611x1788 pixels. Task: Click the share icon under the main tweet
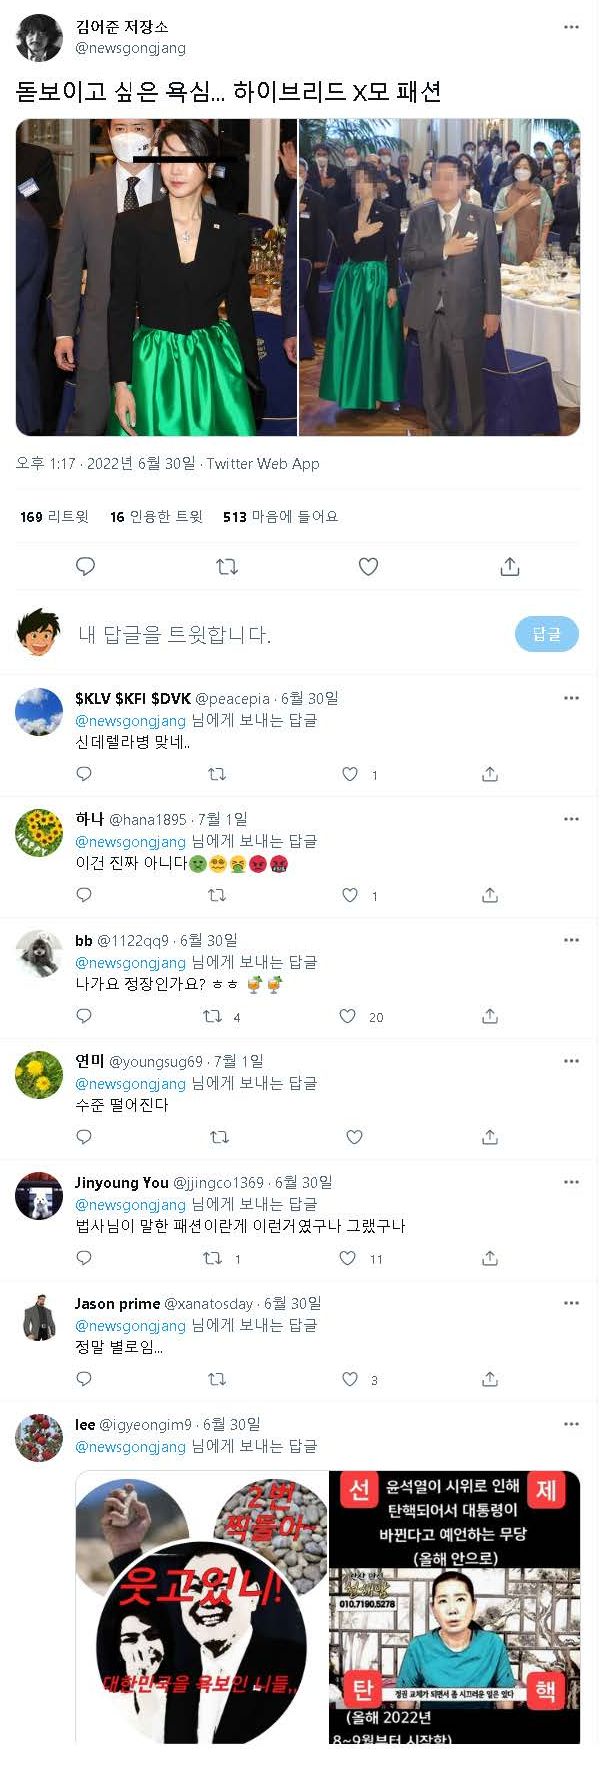pos(509,566)
